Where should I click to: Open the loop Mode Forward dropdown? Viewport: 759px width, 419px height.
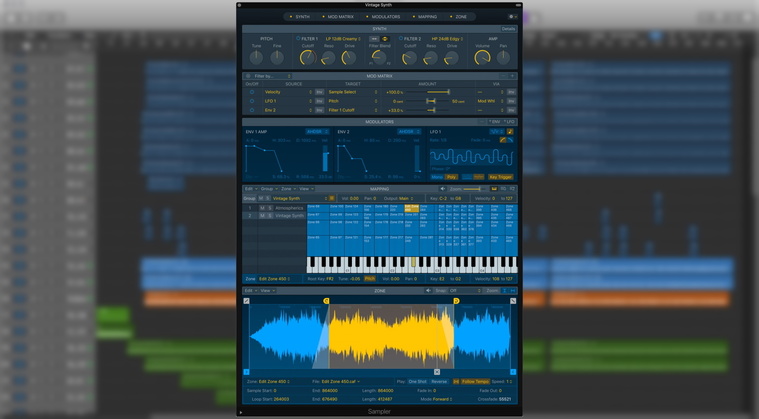[x=443, y=399]
